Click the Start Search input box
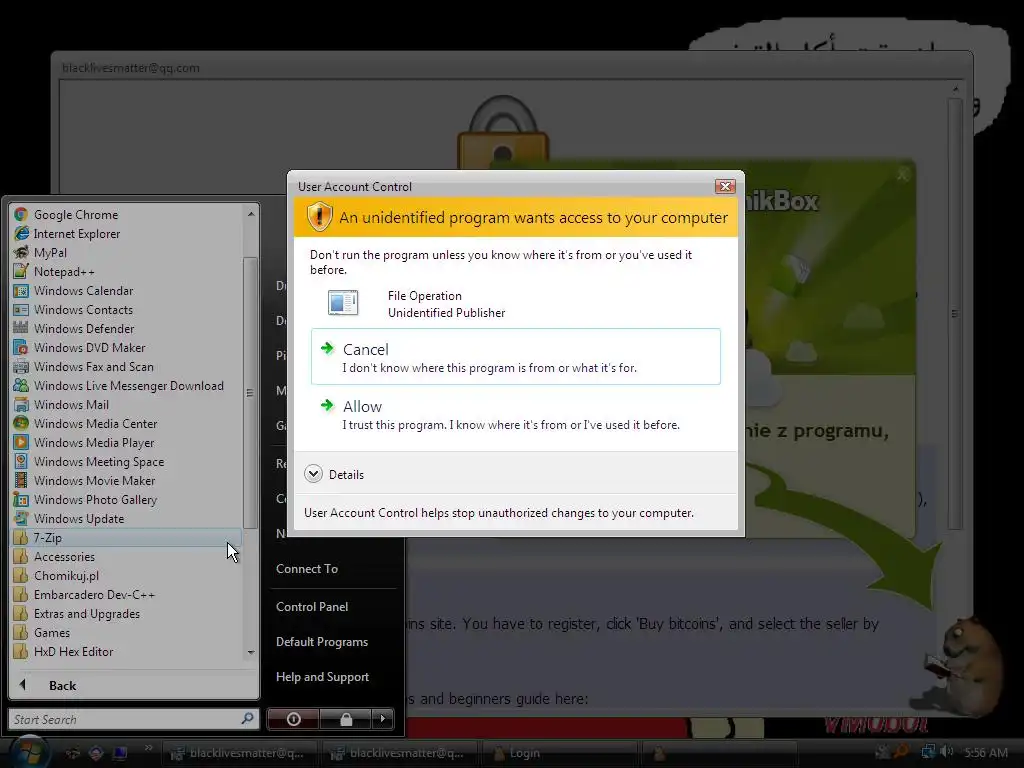 [124, 719]
